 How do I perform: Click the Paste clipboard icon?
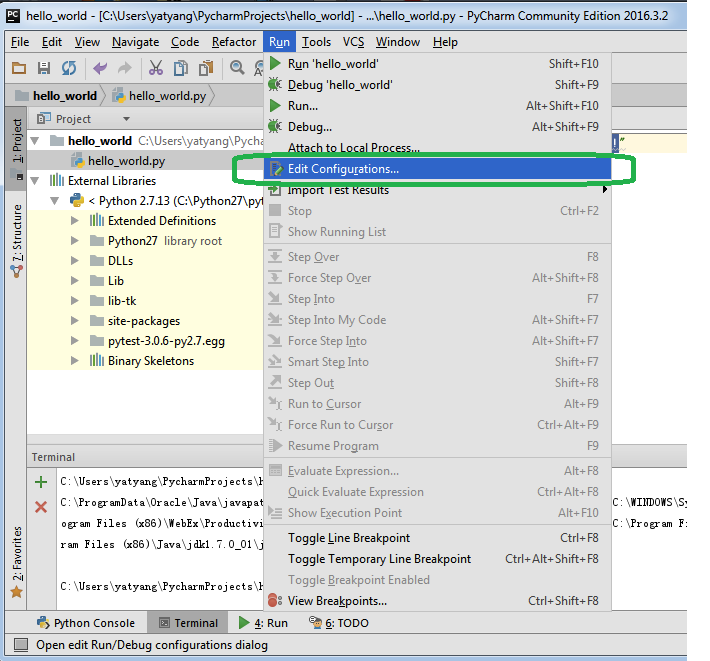[206, 68]
